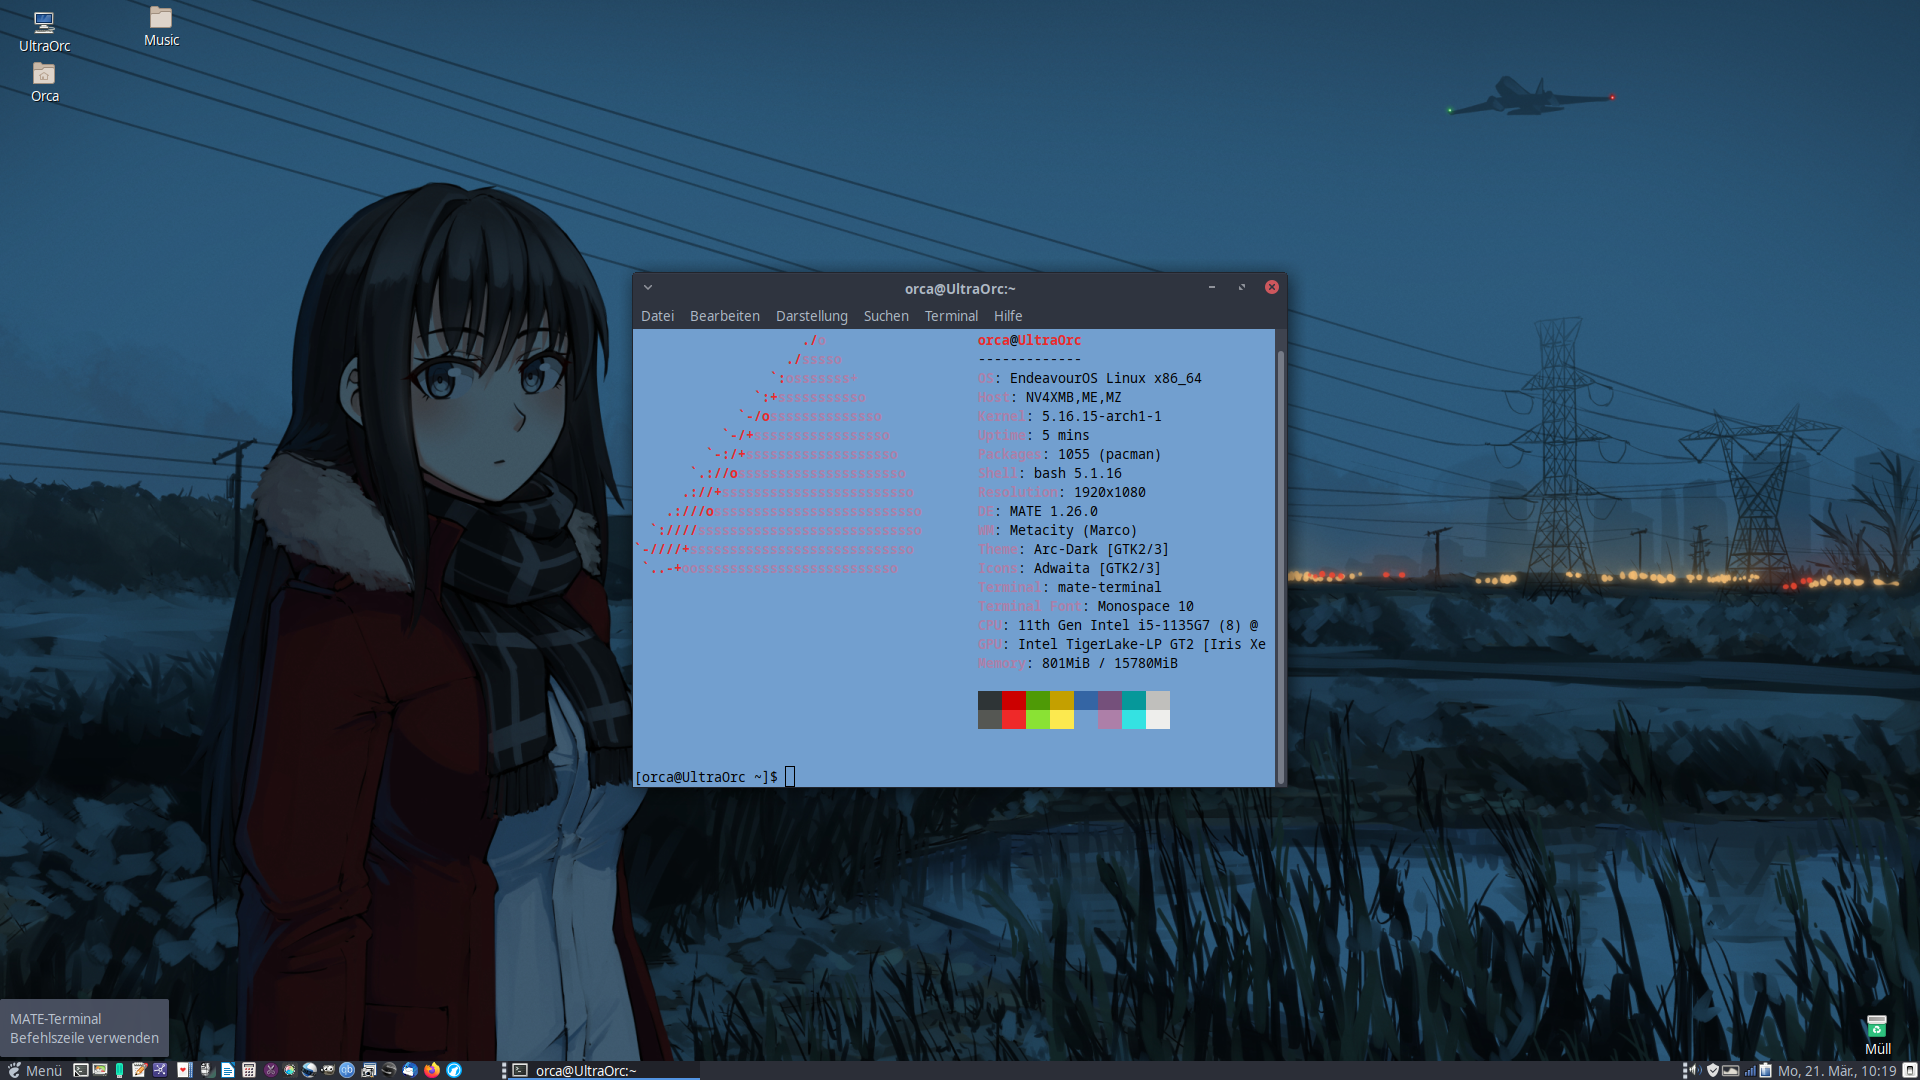Click the red swatch in neofetch palette

tap(1014, 700)
